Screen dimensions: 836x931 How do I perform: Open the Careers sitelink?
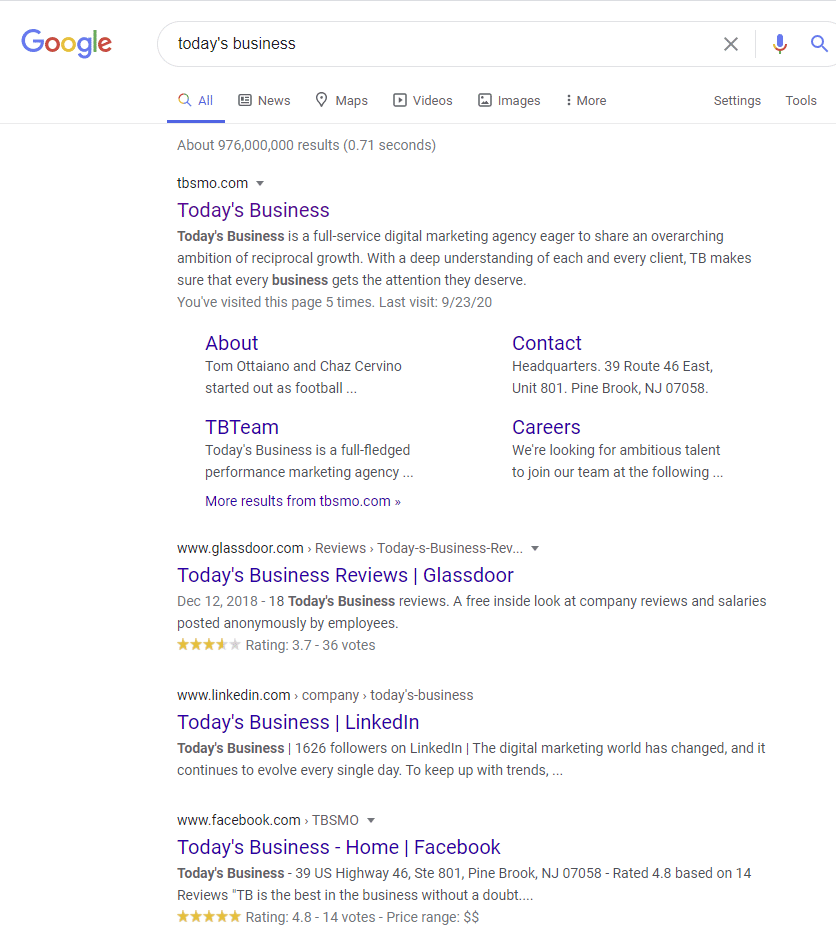tap(546, 428)
